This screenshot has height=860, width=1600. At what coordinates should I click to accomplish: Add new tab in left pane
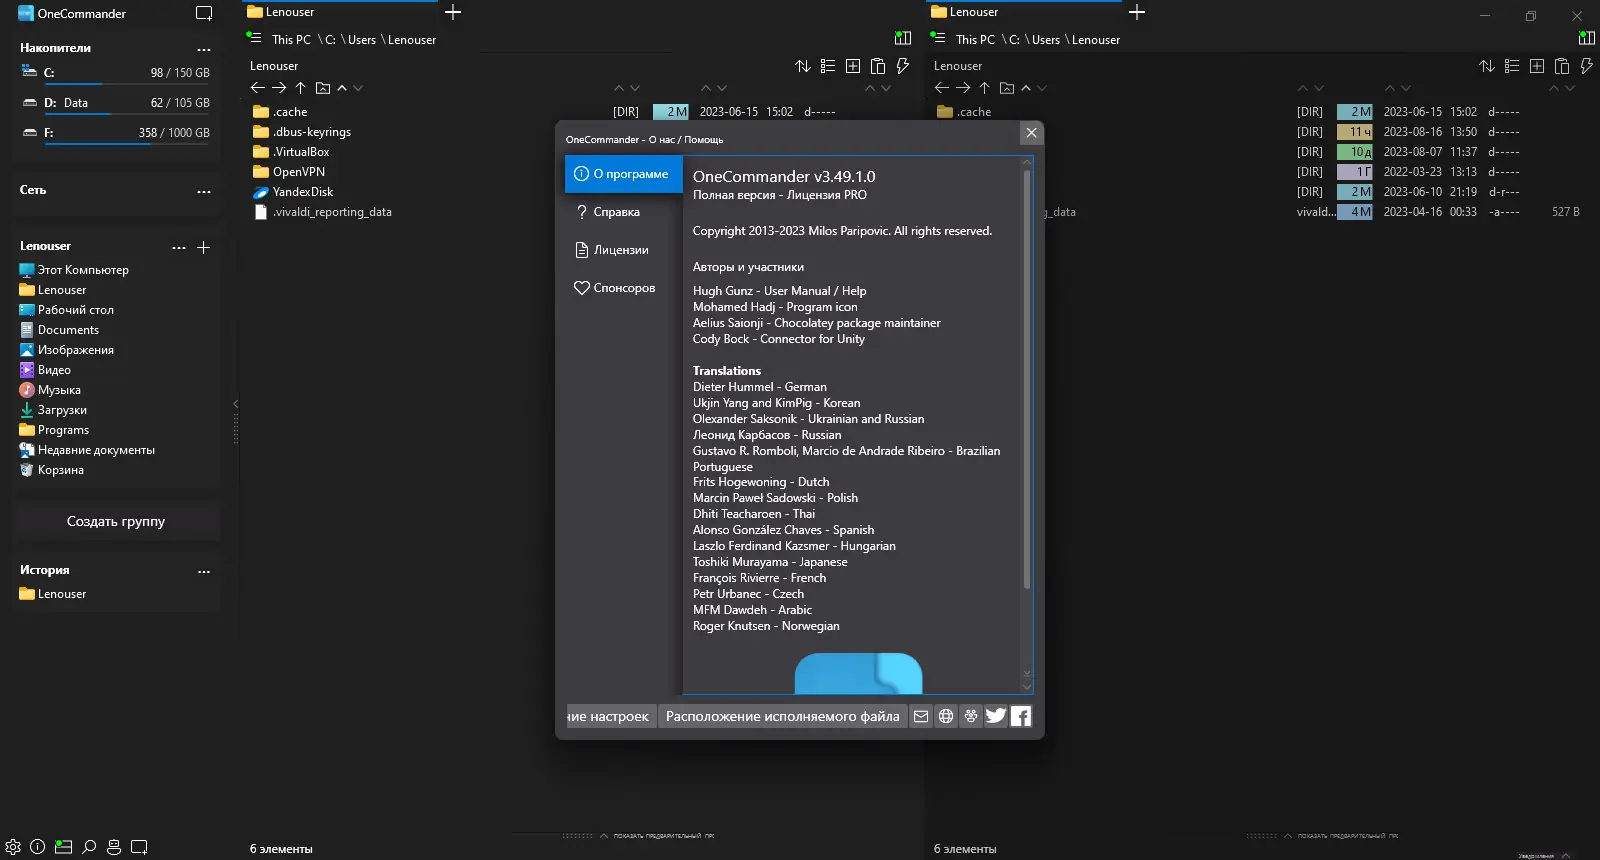coord(453,12)
